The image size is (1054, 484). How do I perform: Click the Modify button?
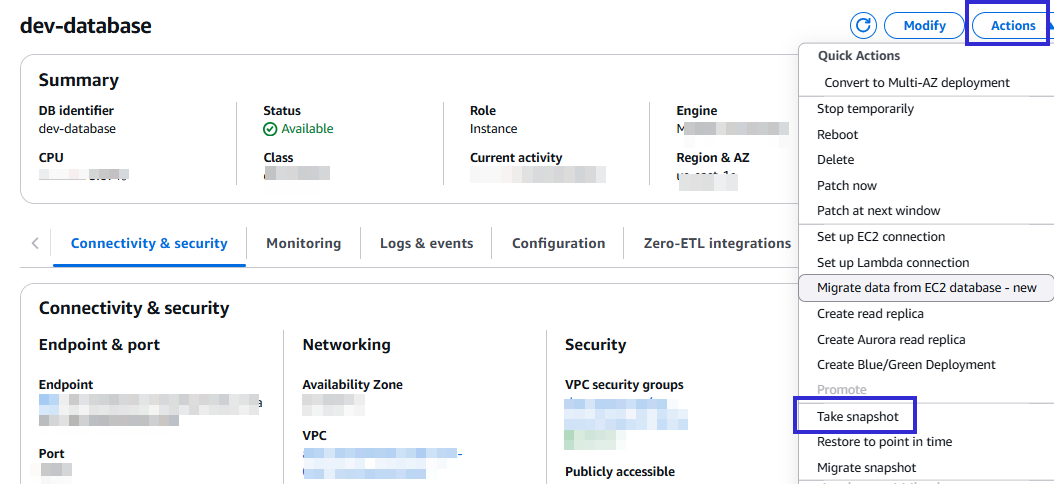point(924,26)
